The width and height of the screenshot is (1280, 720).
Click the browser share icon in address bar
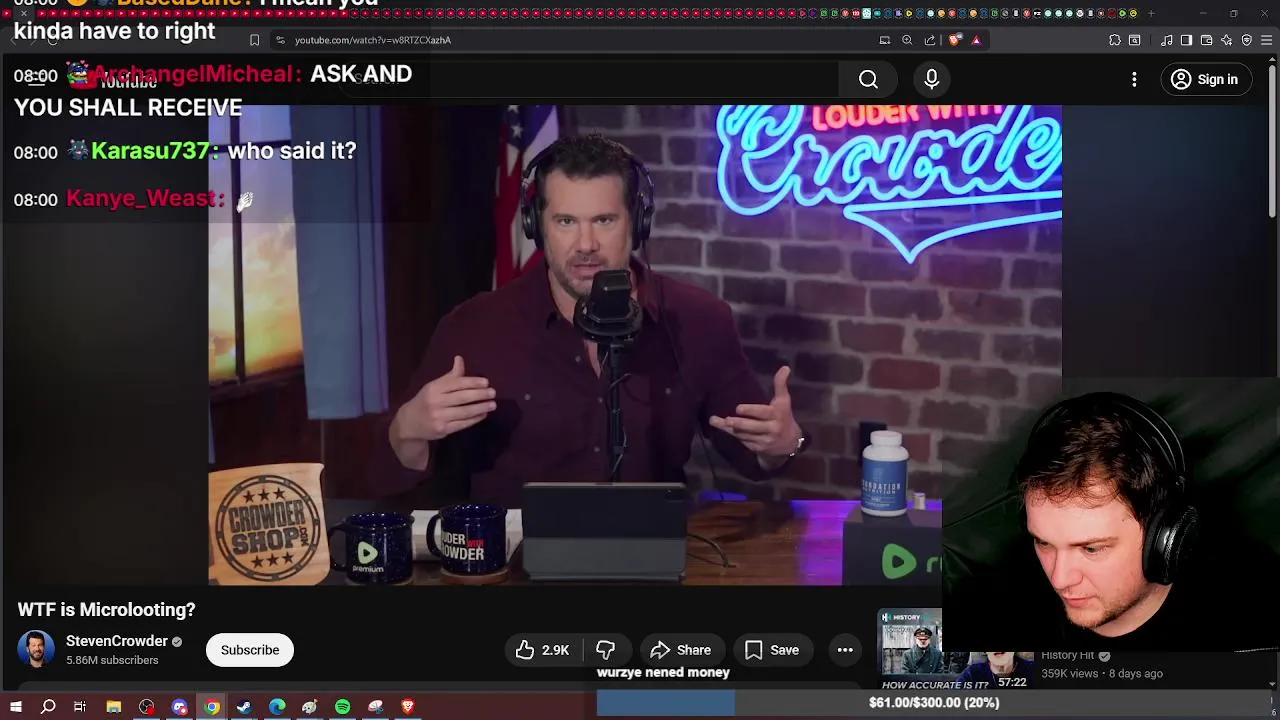point(930,40)
